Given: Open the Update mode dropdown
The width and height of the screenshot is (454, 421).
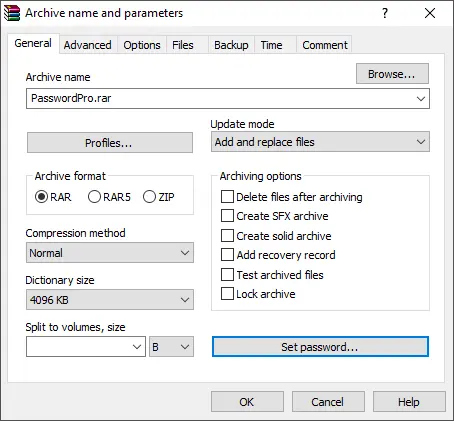Looking at the screenshot, I should tap(320, 142).
